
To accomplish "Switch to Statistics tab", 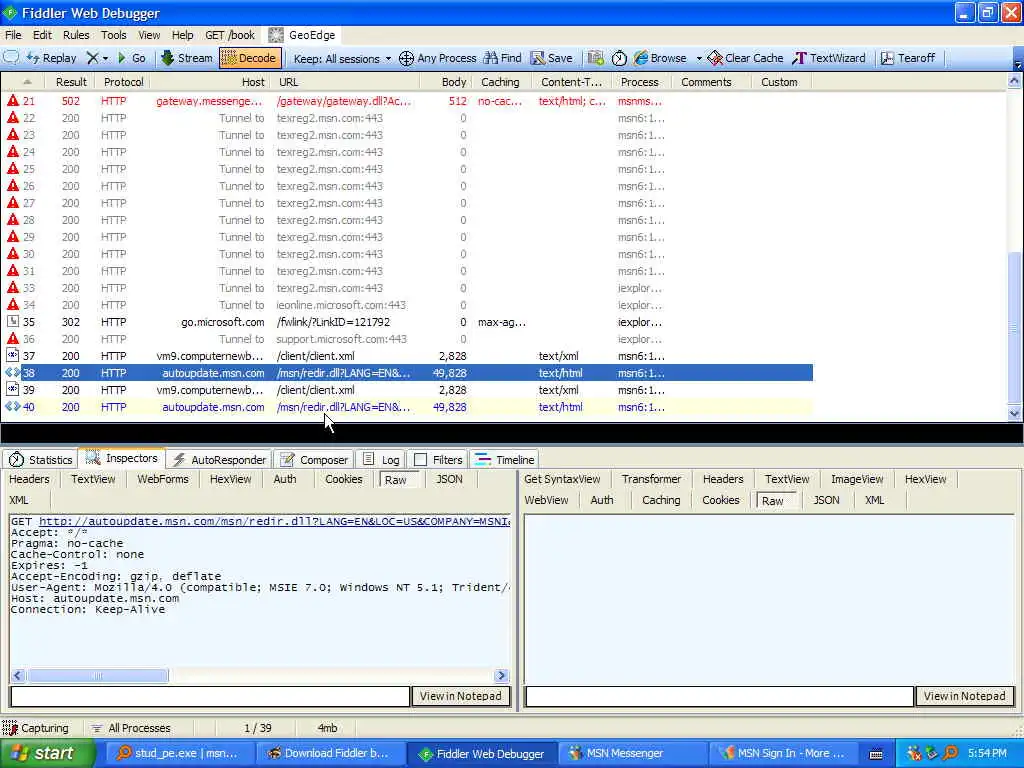I will click(x=40, y=460).
